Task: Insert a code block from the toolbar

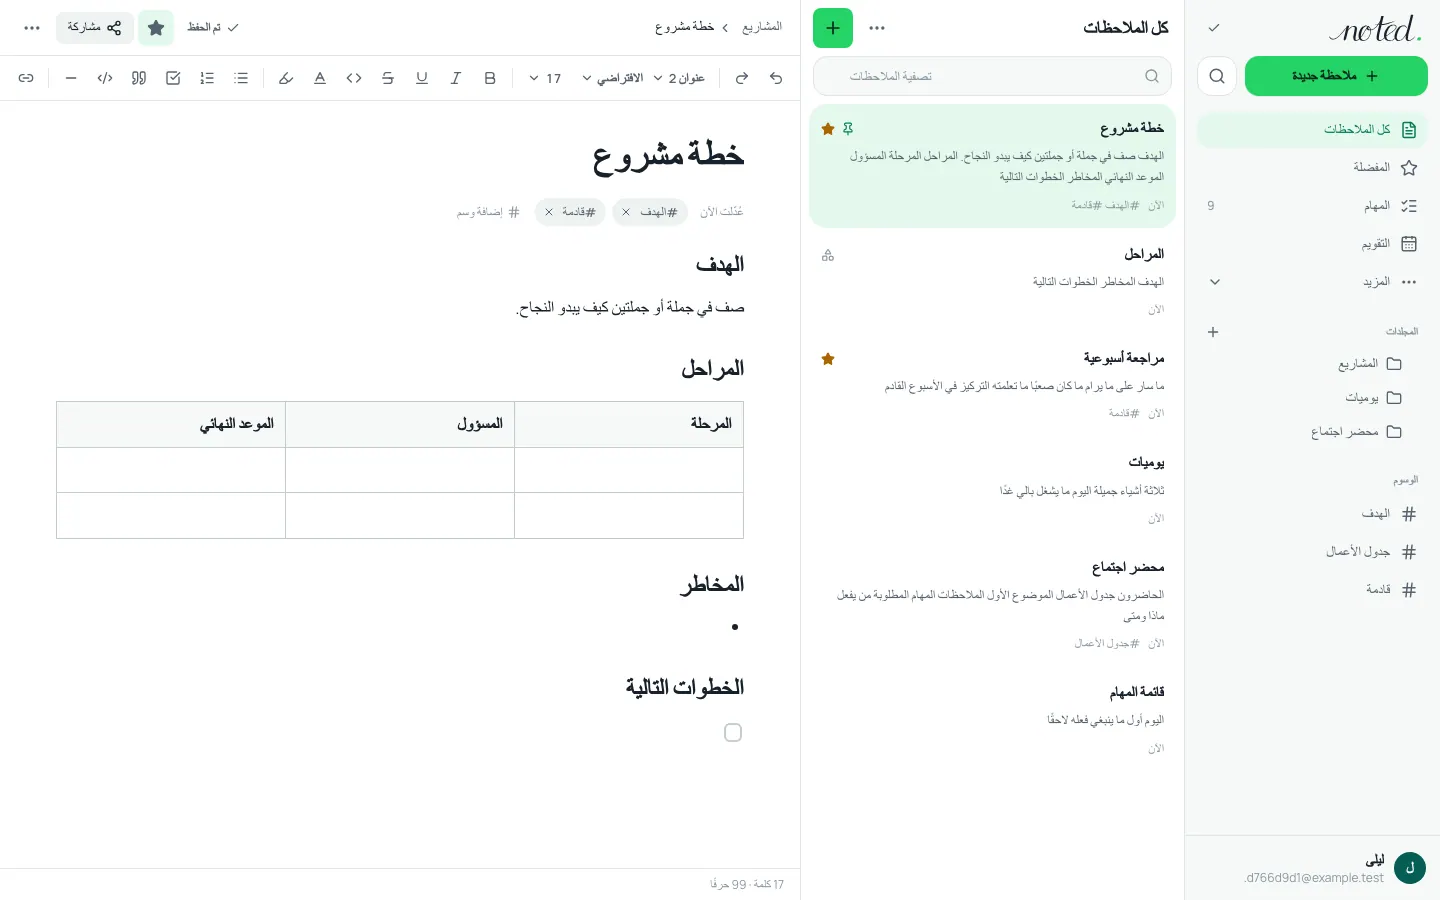Action: (x=105, y=78)
